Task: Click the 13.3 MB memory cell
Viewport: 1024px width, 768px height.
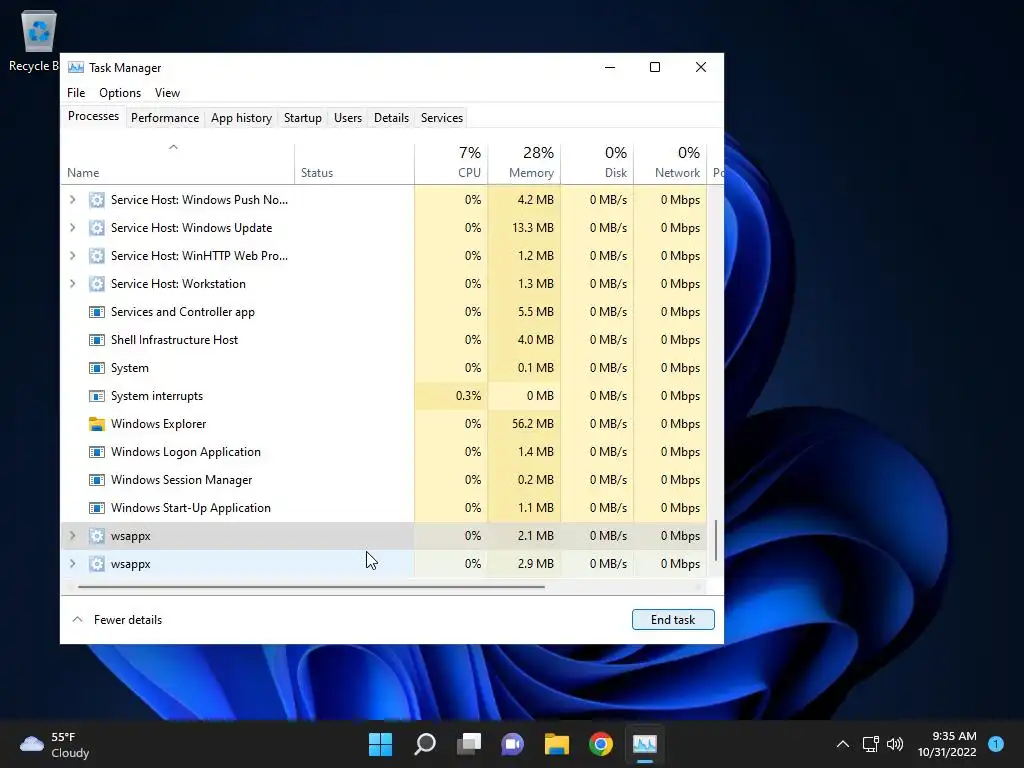Action: click(524, 228)
